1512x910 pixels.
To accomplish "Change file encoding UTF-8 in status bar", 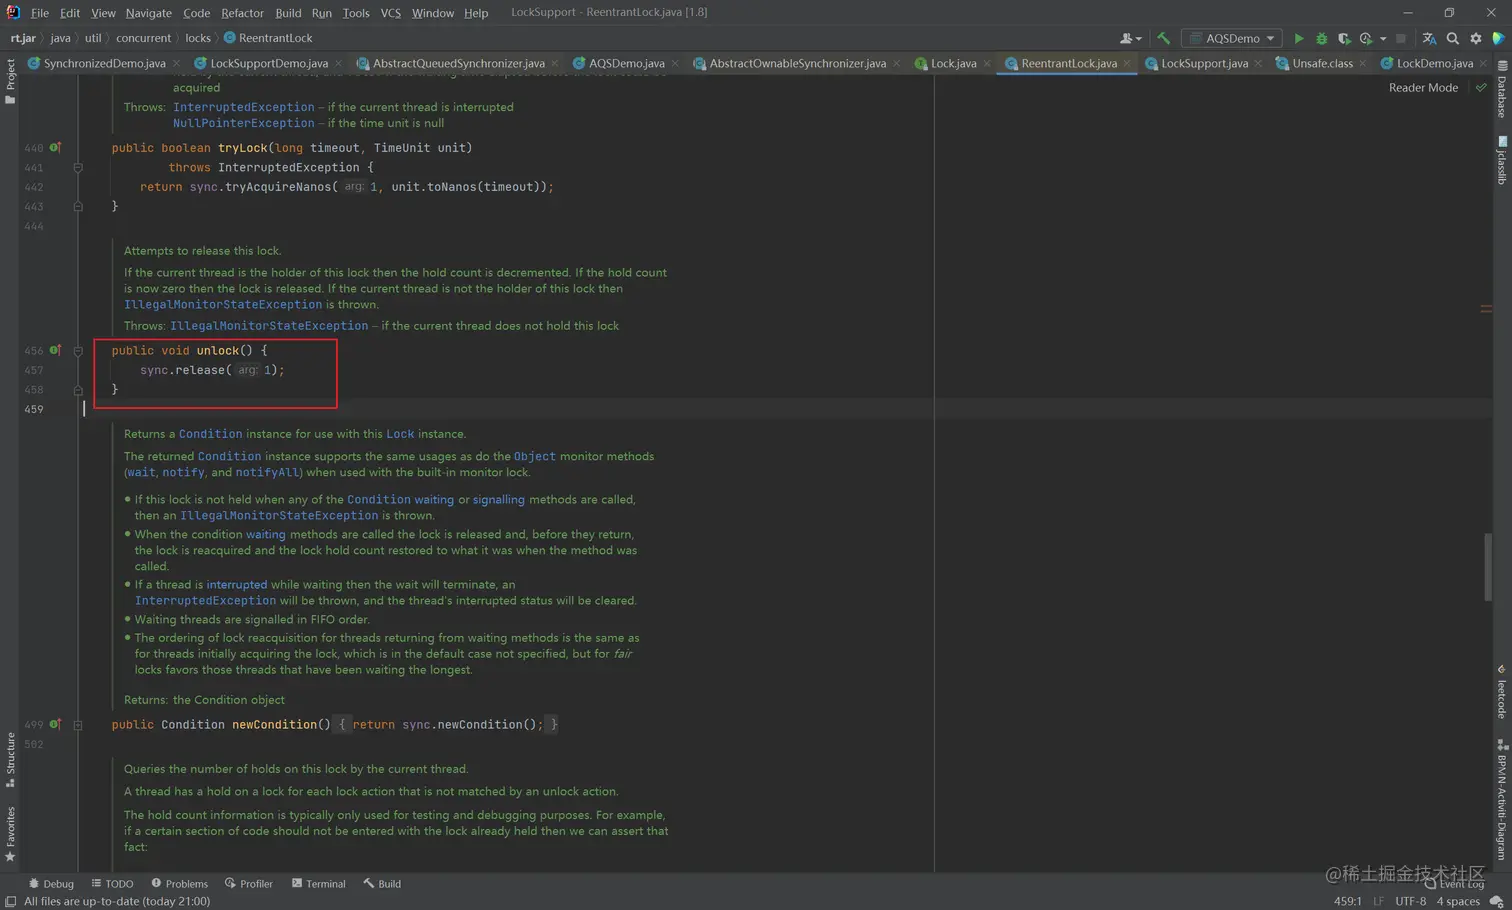I will point(1410,901).
